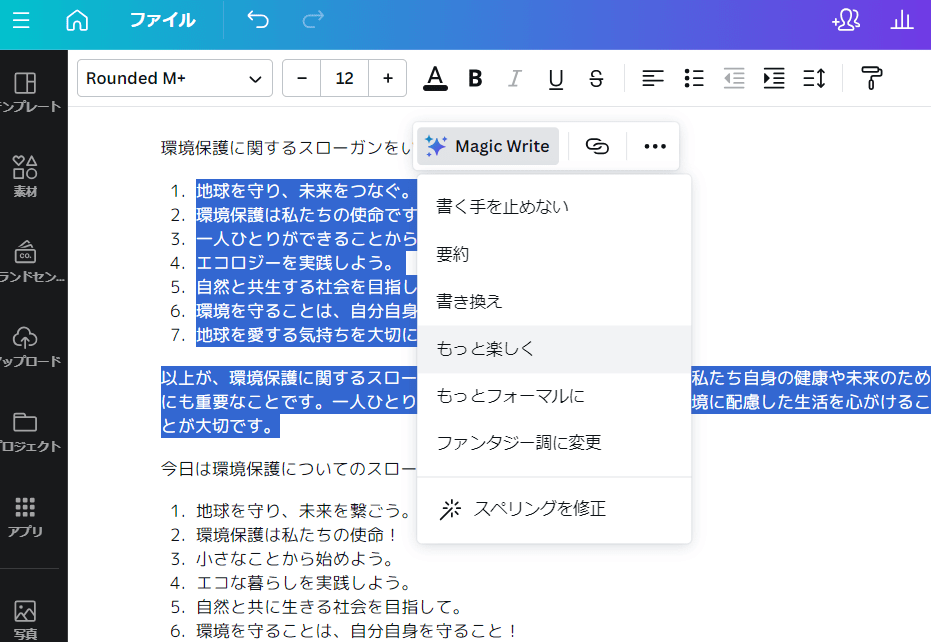Viewport: 931px width, 642px height.
Task: Click the font size field showing 12
Action: 344,78
